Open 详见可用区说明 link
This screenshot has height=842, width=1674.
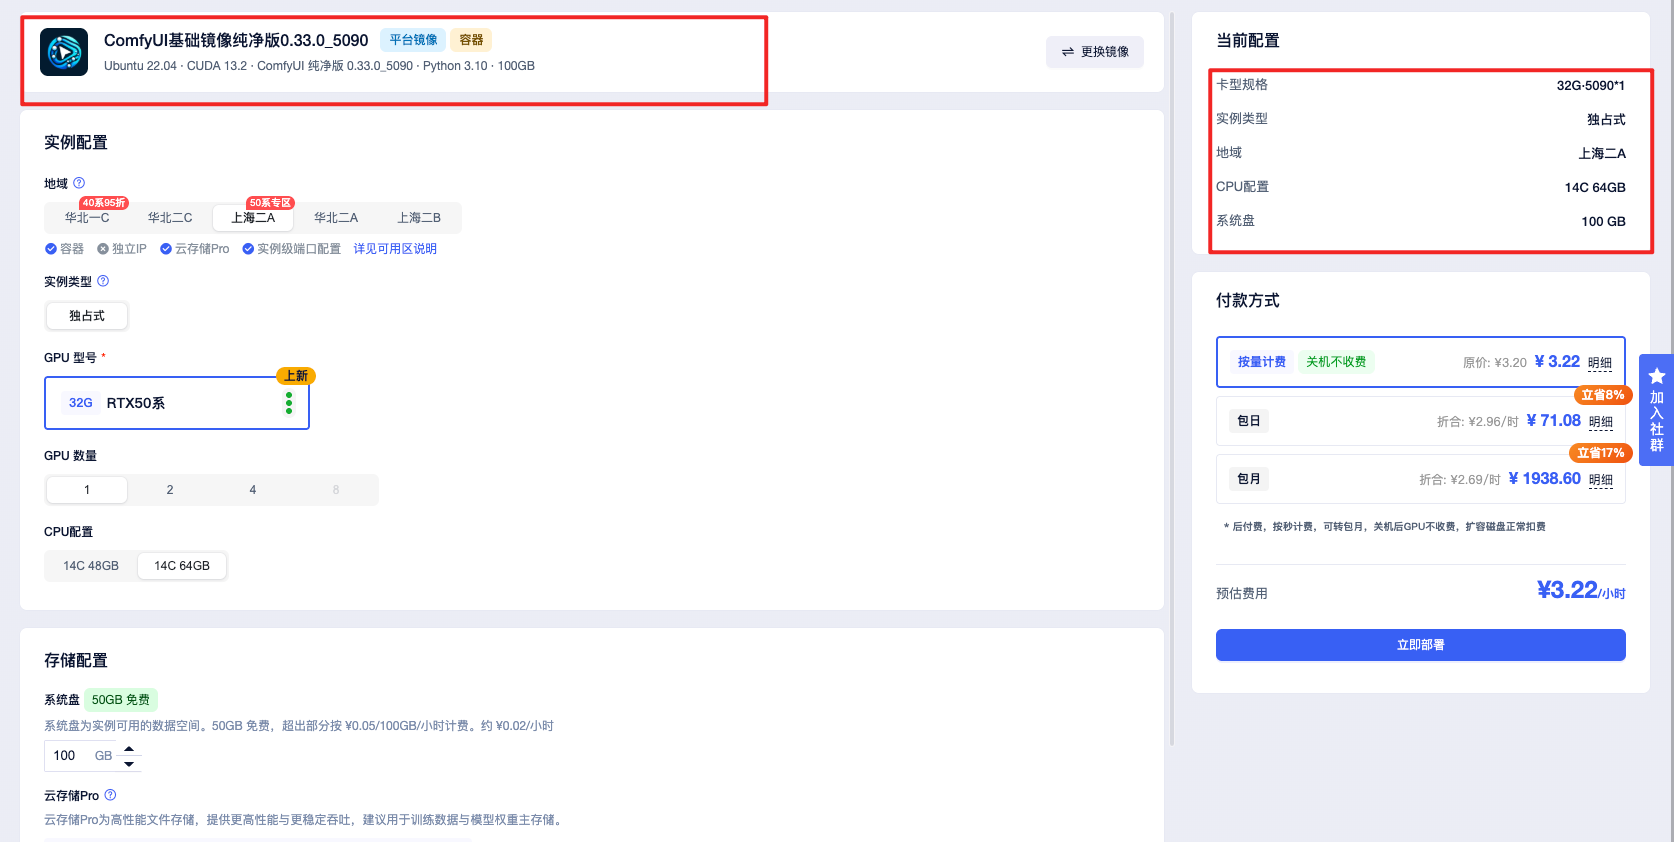(395, 249)
